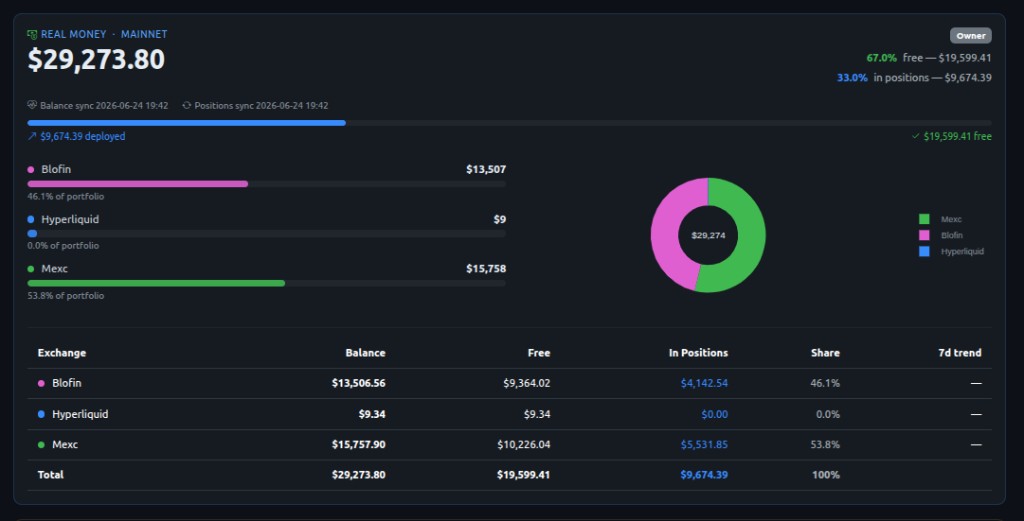
Task: Click the Blofin $13,507 amount in allocation list
Action: (486, 170)
